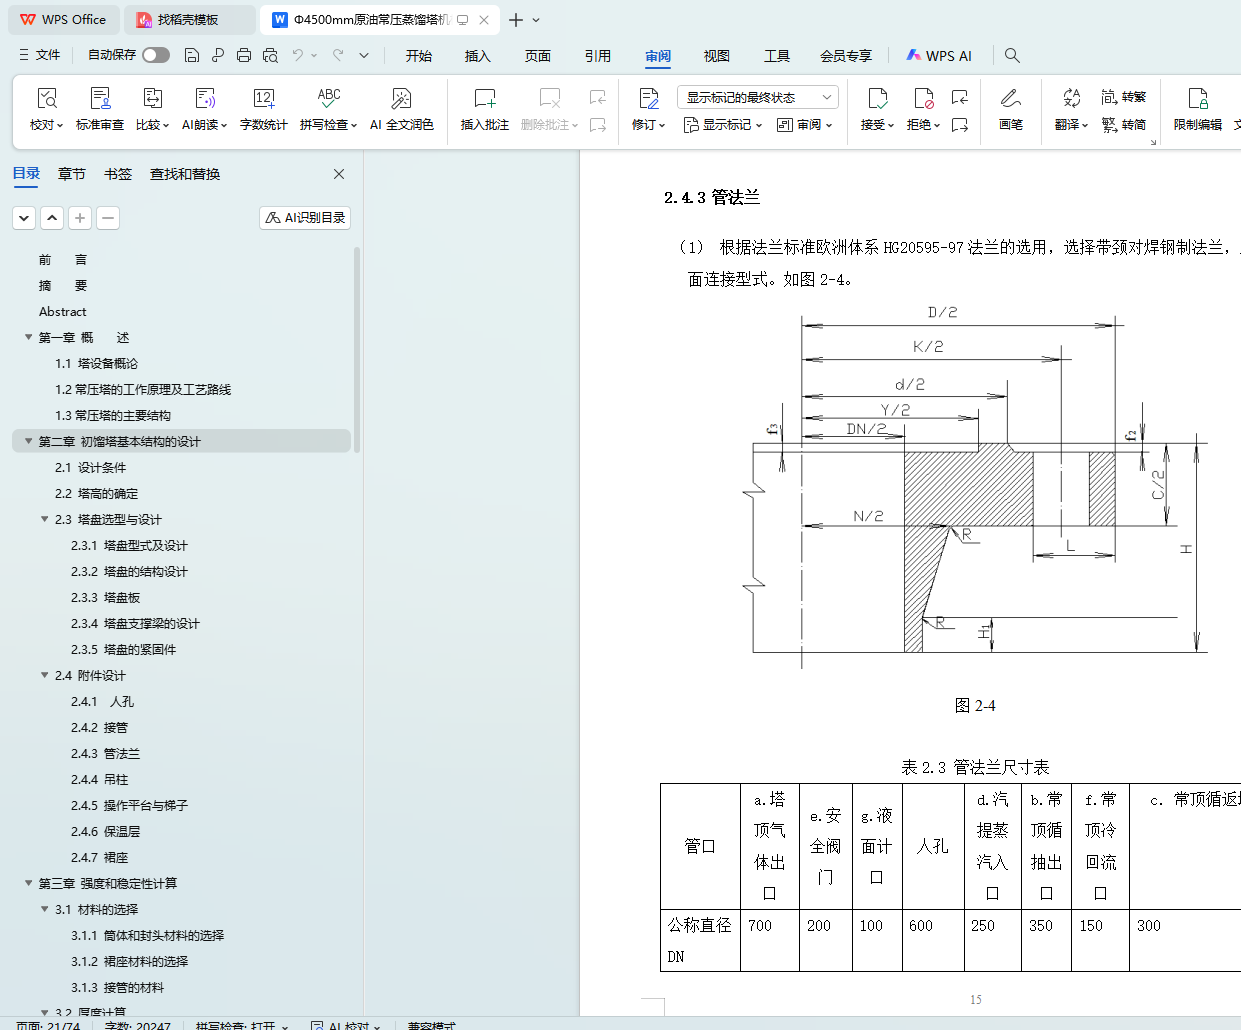The image size is (1241, 1030).
Task: Expand the 接受 accept dropdown arrow
Action: 891,126
